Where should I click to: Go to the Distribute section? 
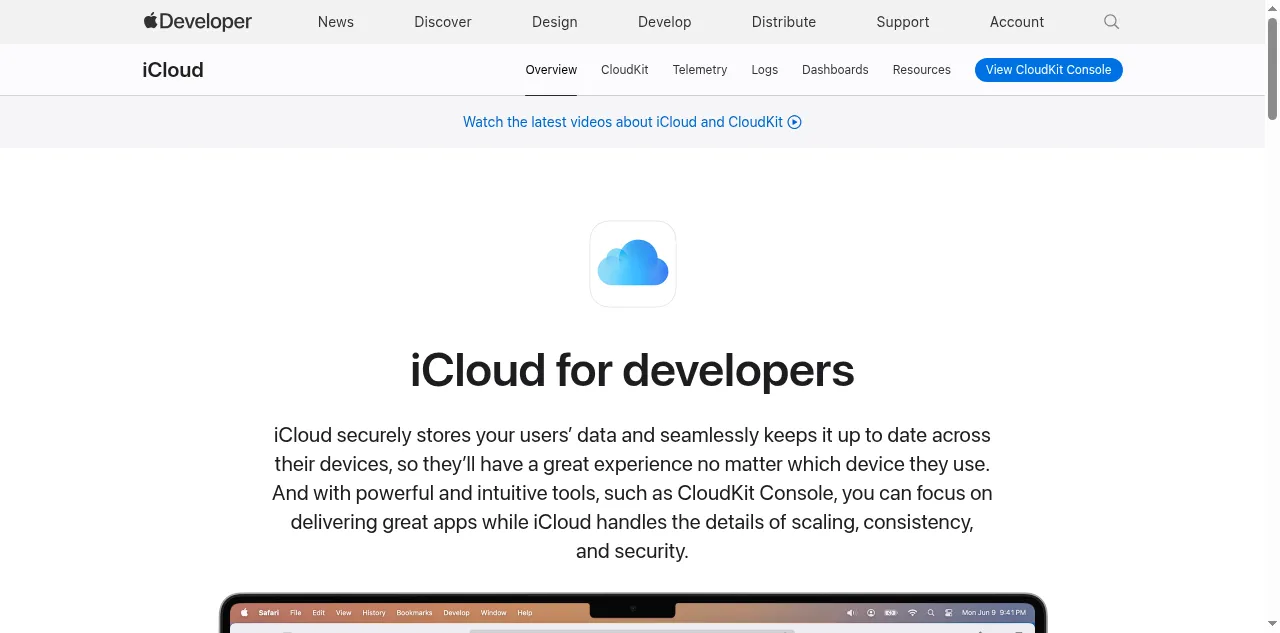pos(784,22)
